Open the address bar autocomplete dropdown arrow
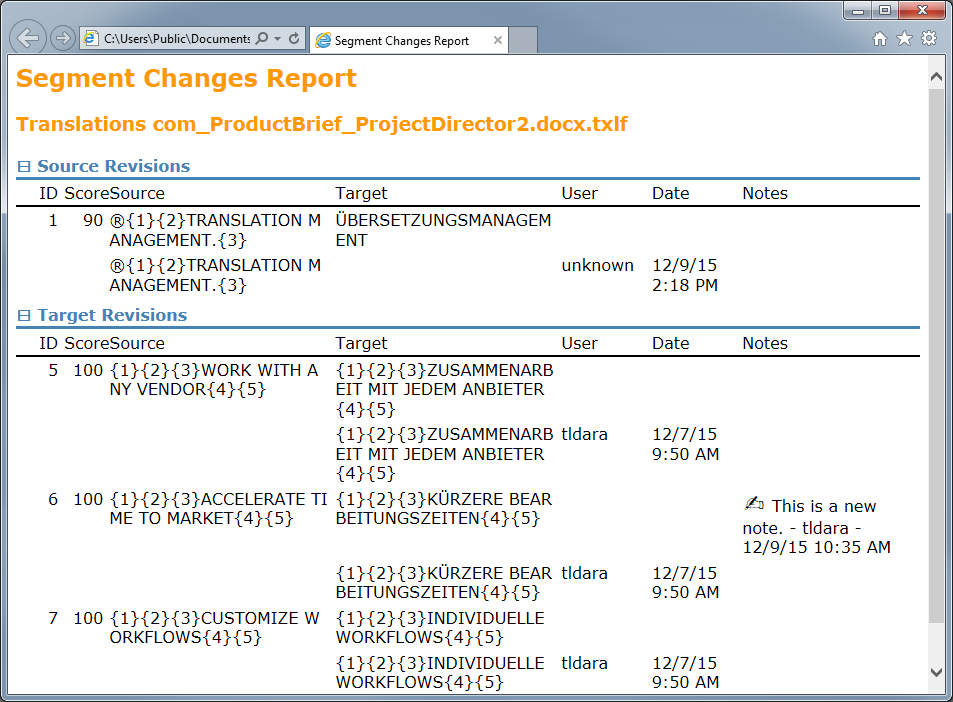 (x=277, y=39)
